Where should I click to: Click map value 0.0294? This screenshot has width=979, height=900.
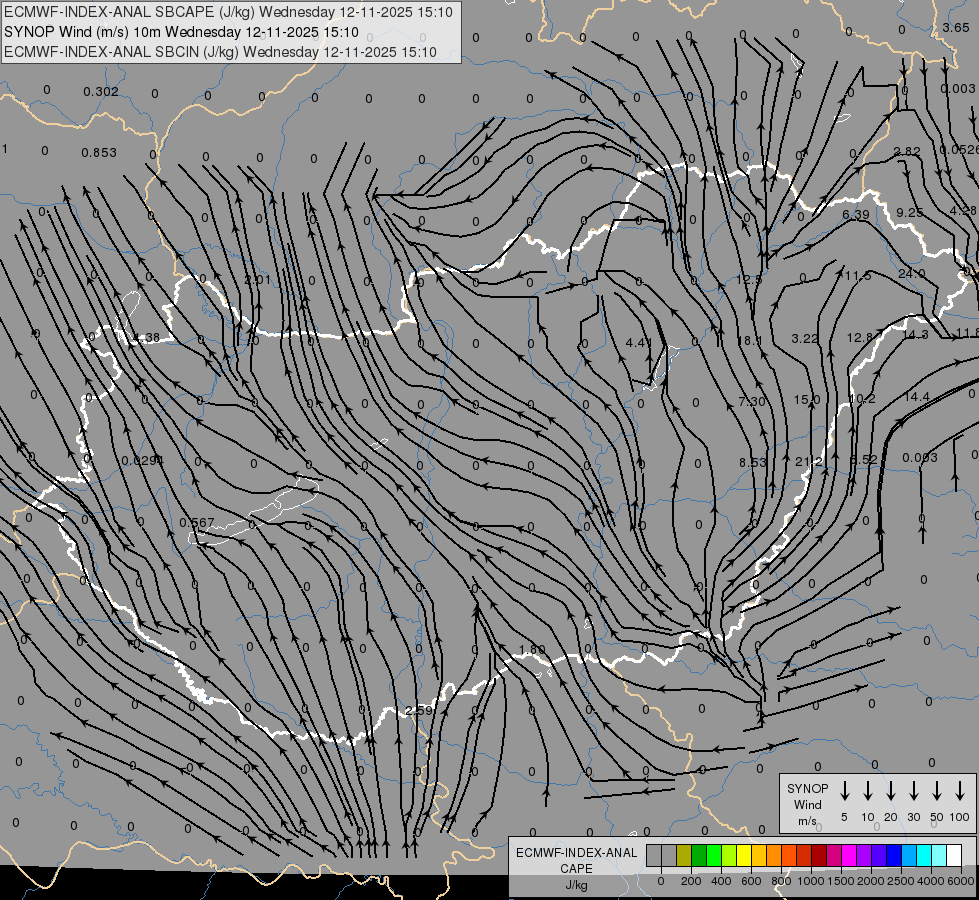point(142,461)
